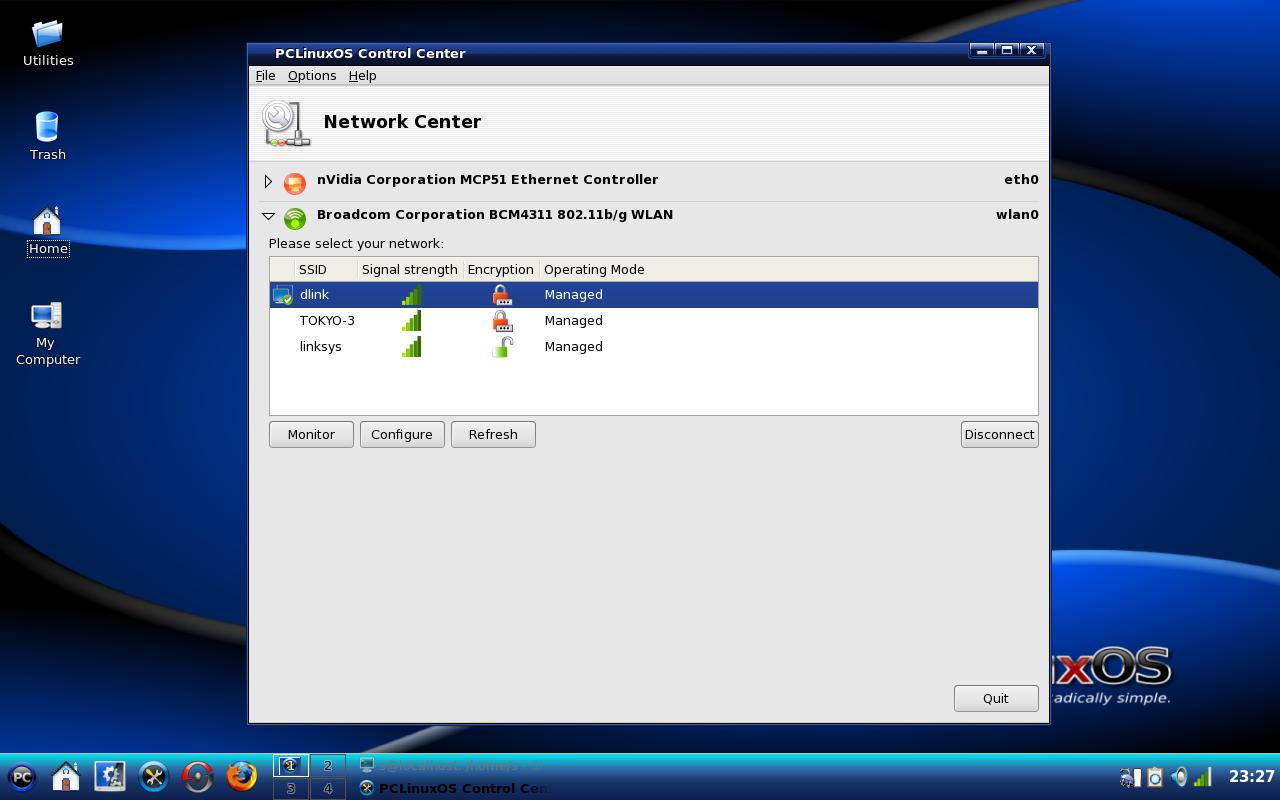Open the Home desktop icon
This screenshot has width=1280, height=800.
click(48, 231)
